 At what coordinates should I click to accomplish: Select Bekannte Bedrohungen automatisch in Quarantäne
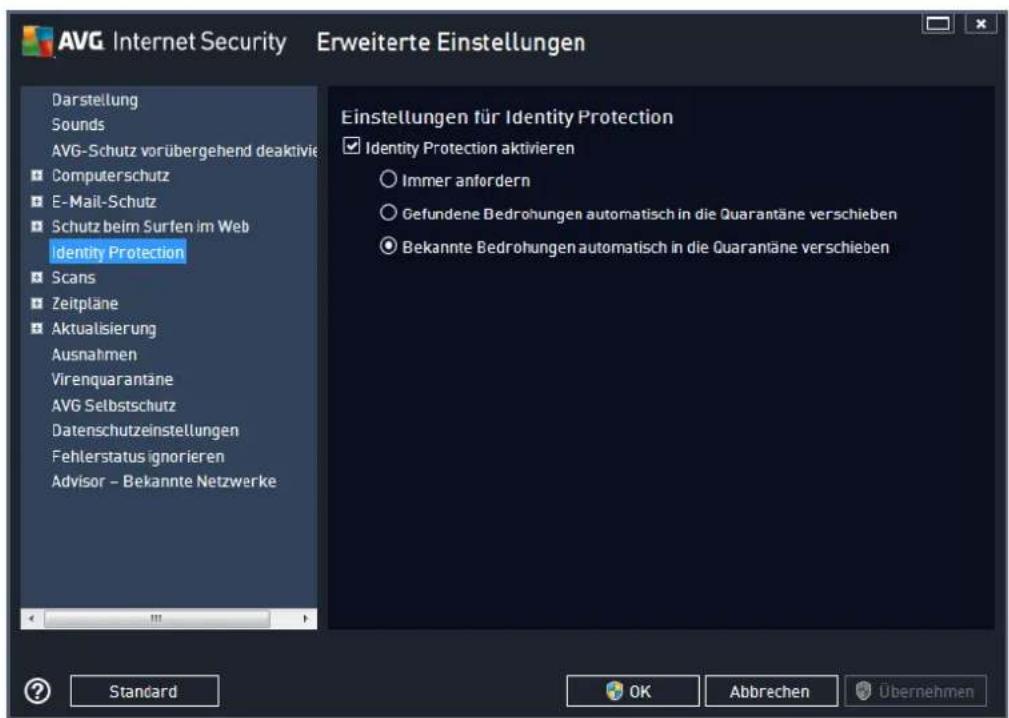point(388,246)
